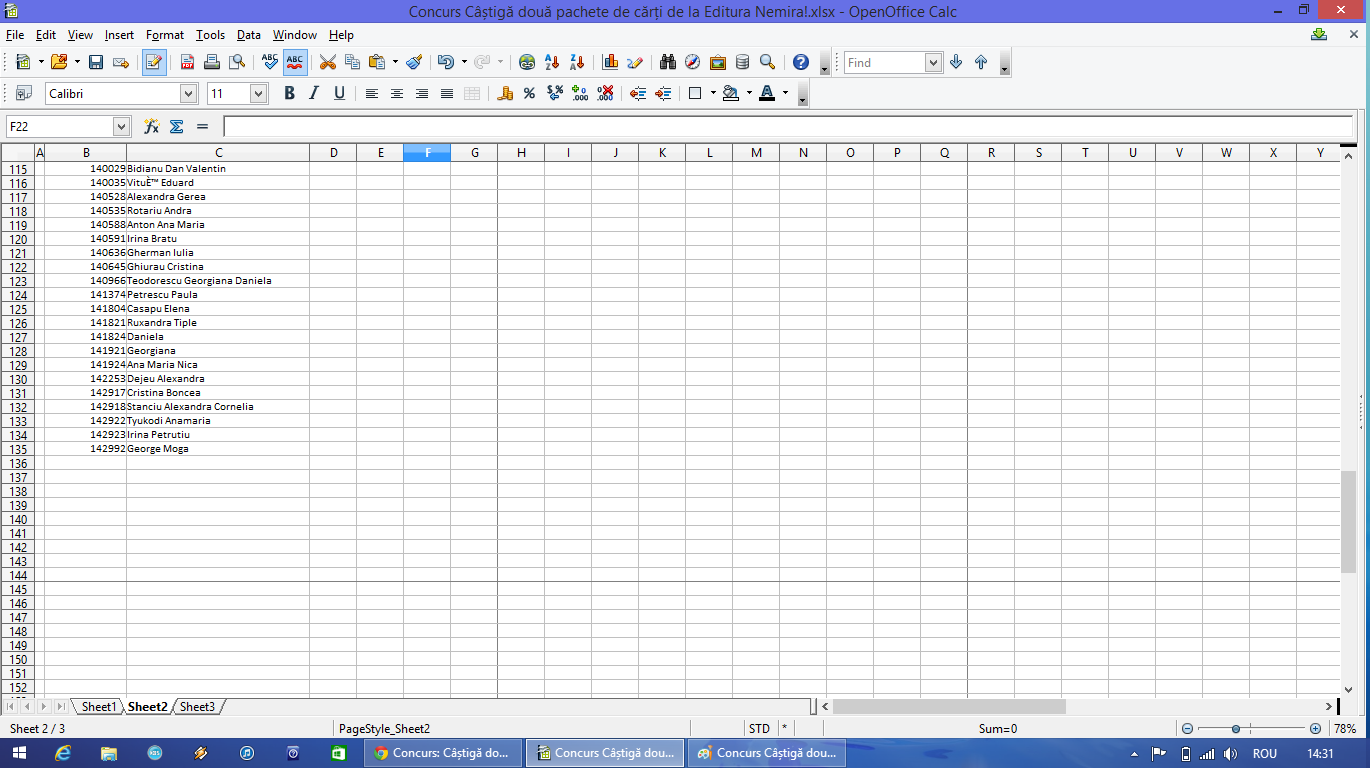The width and height of the screenshot is (1370, 768).
Task: Click the Cut scissors icon
Action: (x=327, y=62)
